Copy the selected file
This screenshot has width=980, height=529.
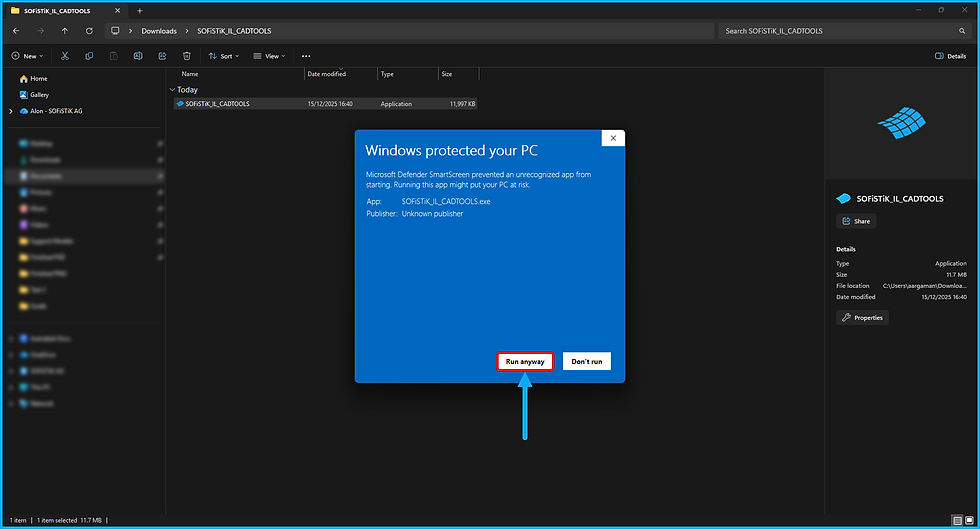coord(89,56)
